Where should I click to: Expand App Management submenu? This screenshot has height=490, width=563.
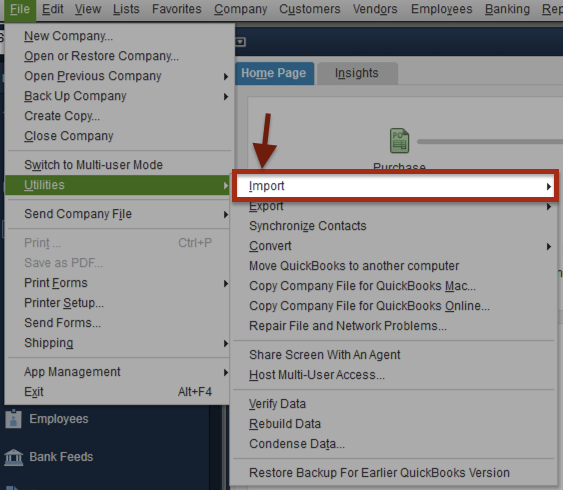[x=117, y=372]
